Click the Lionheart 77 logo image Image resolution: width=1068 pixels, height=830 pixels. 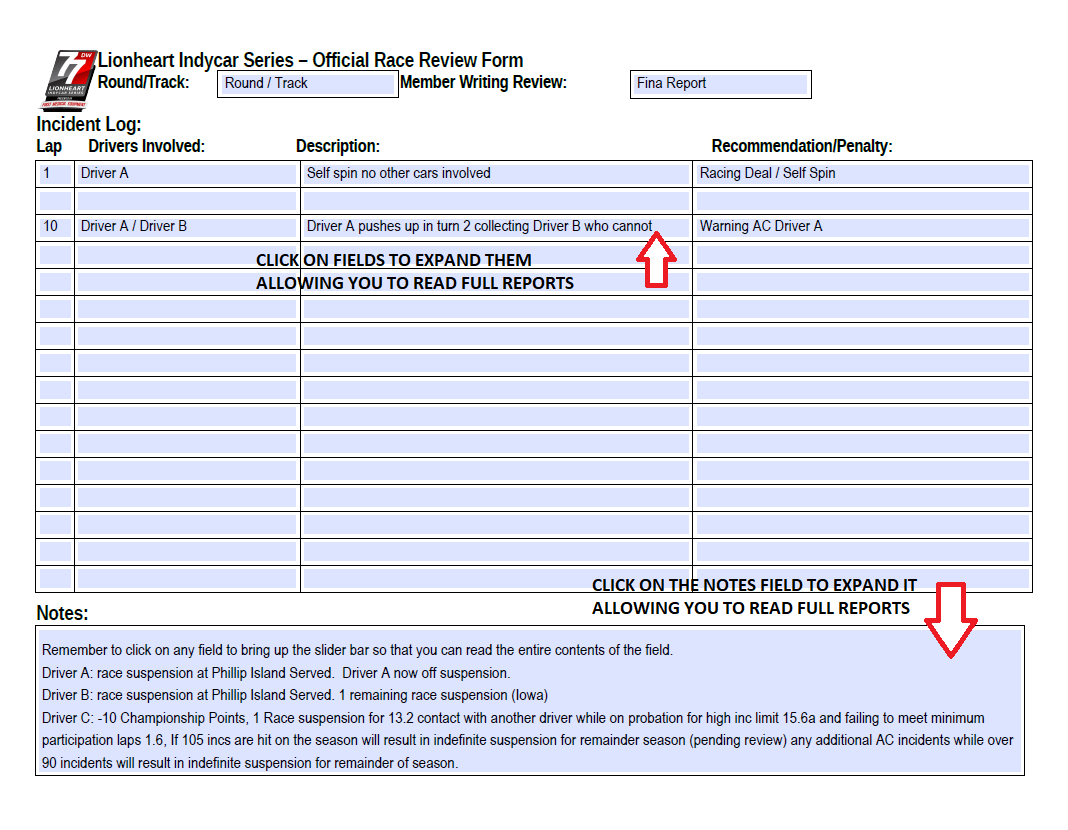67,80
